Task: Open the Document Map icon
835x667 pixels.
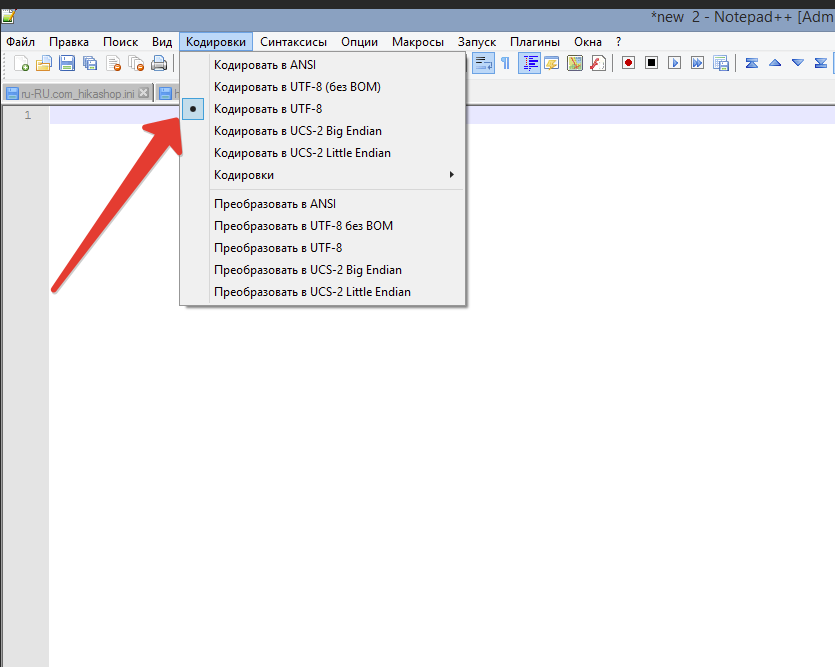Action: 575,63
